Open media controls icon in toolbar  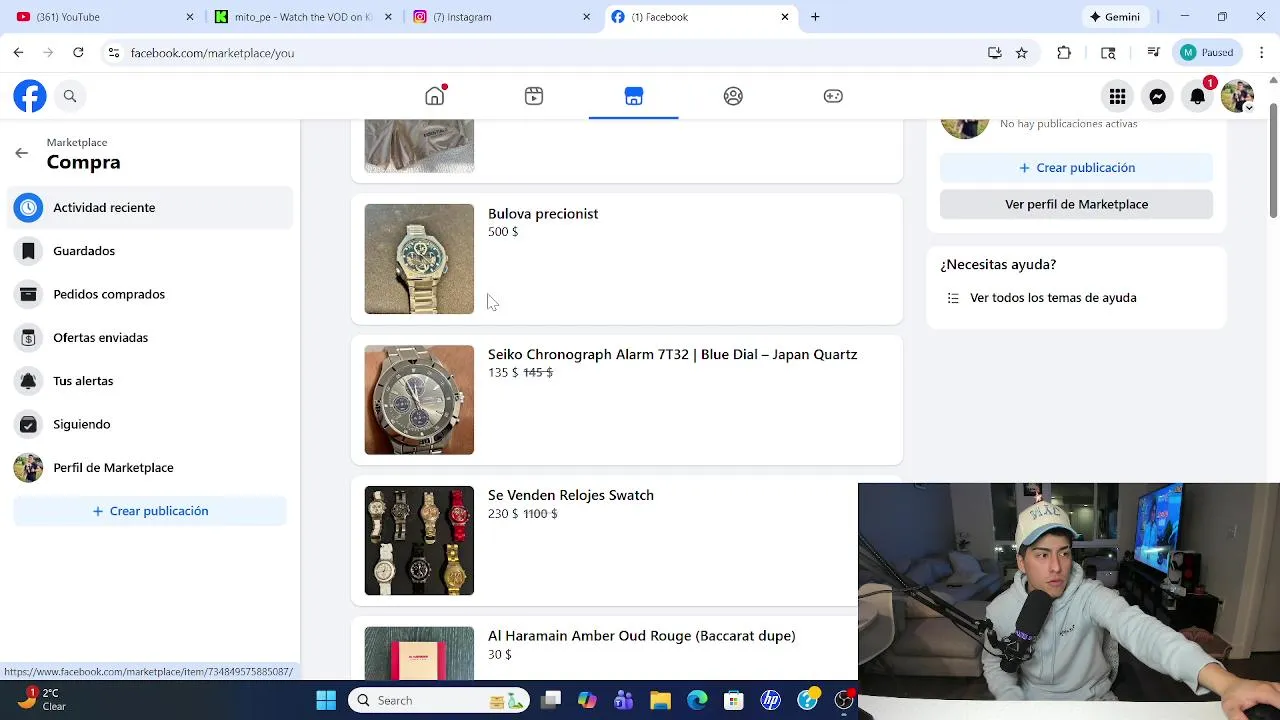pos(1153,53)
